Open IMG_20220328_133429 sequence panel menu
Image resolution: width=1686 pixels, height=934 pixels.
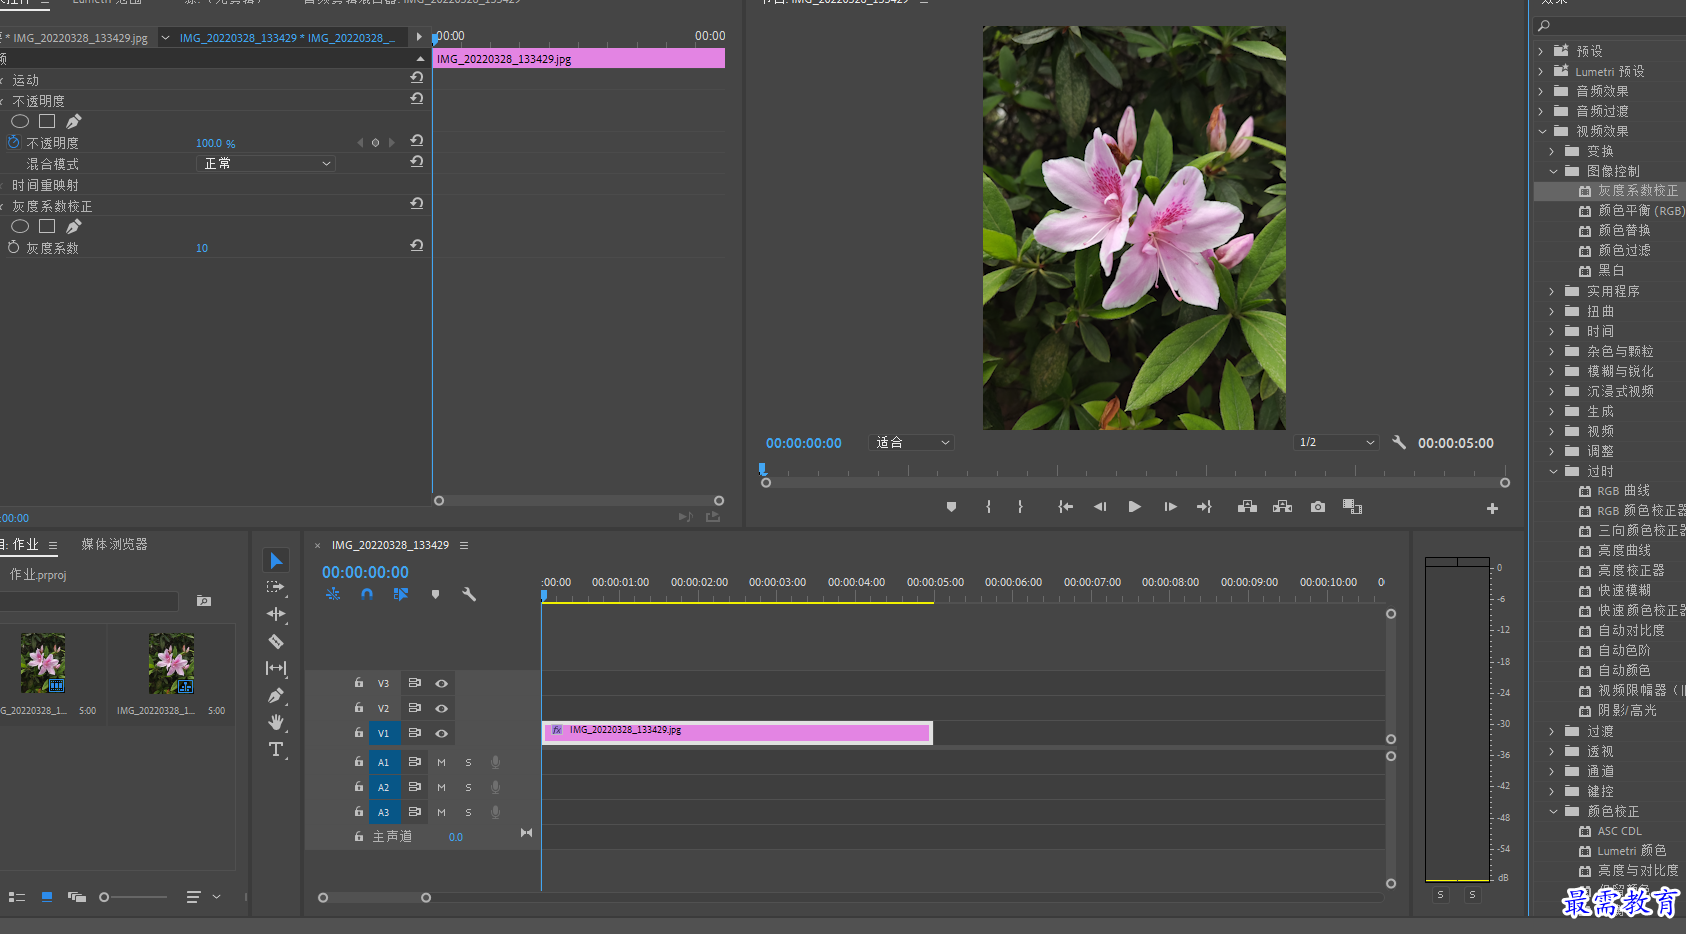(x=464, y=545)
